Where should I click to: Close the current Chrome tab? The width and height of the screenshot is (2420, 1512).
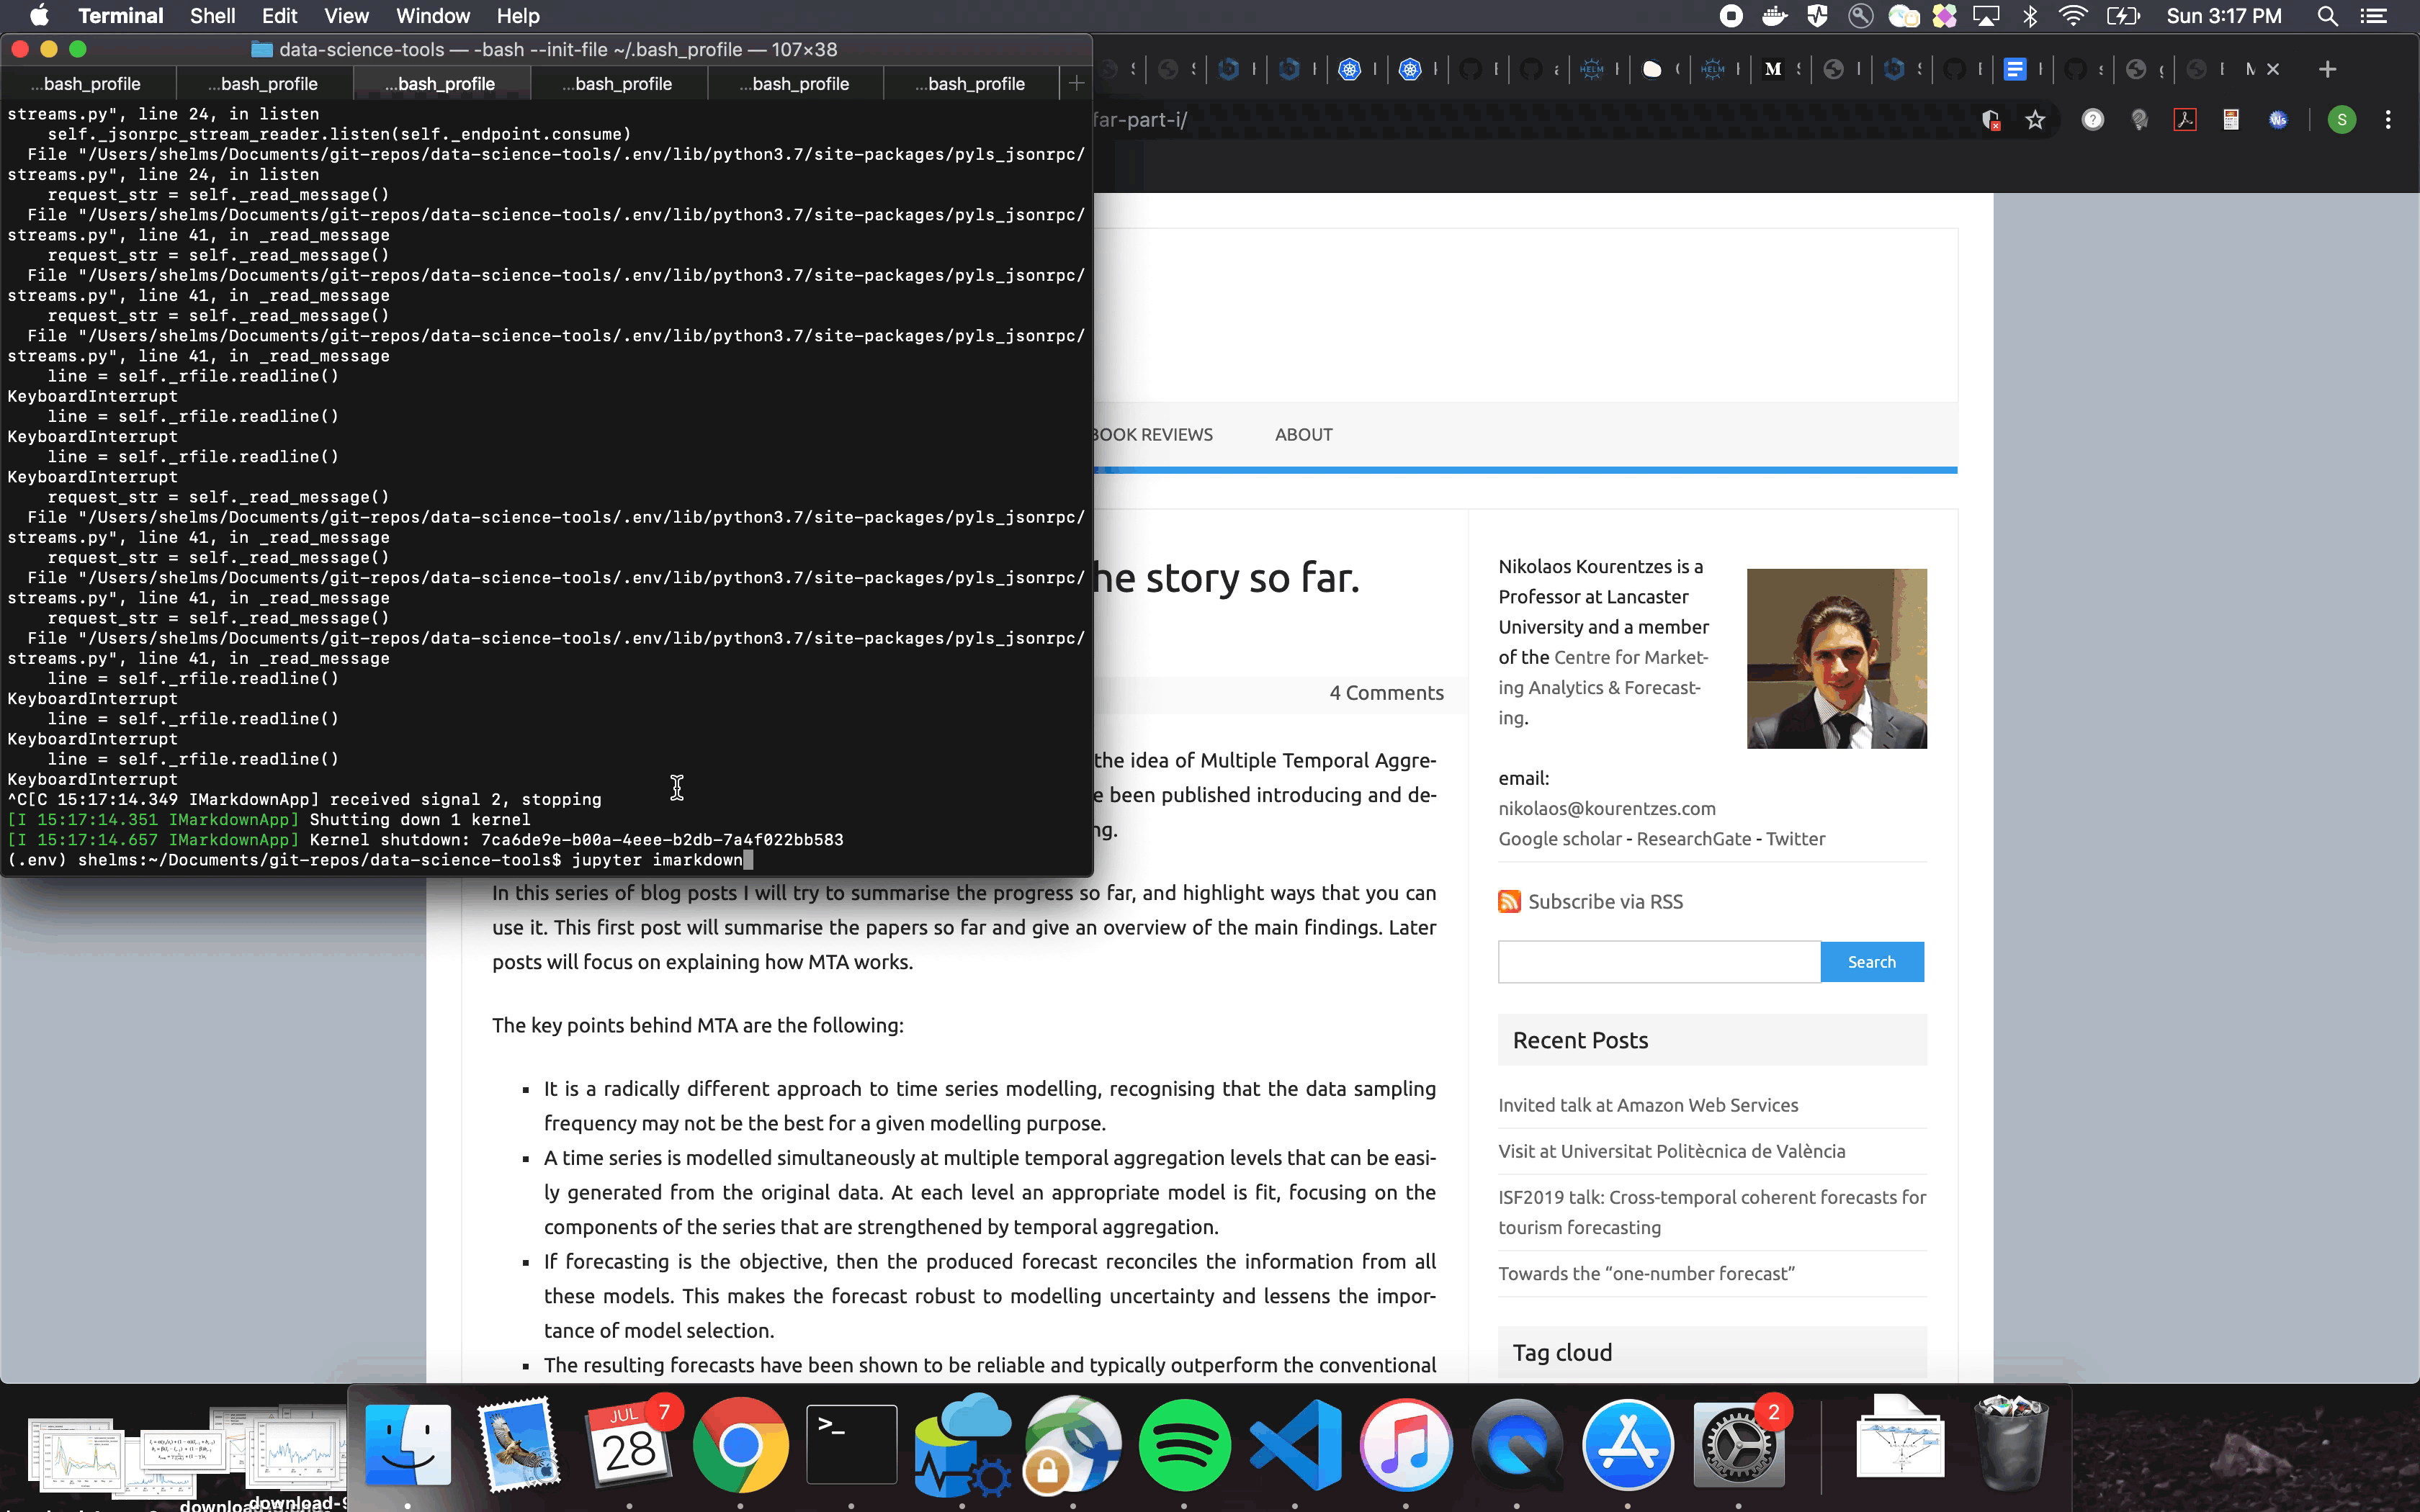pos(2273,69)
